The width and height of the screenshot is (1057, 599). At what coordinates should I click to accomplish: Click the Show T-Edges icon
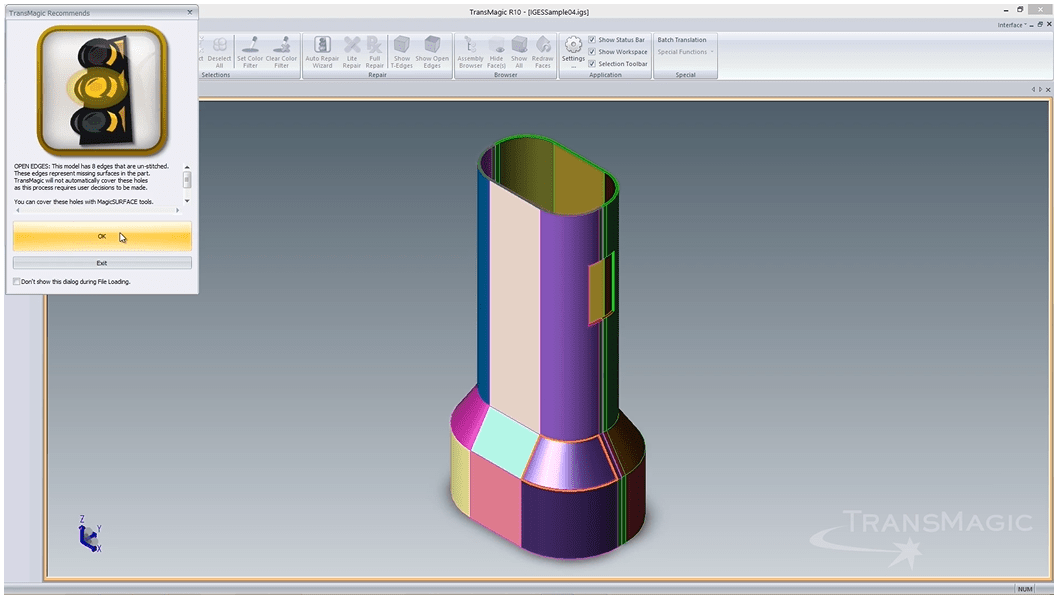click(x=401, y=51)
